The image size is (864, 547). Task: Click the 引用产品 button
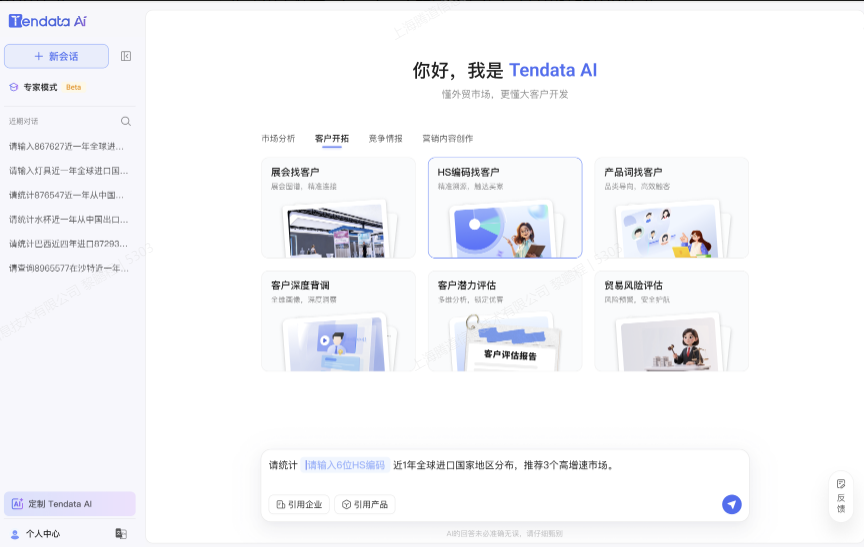(x=364, y=505)
